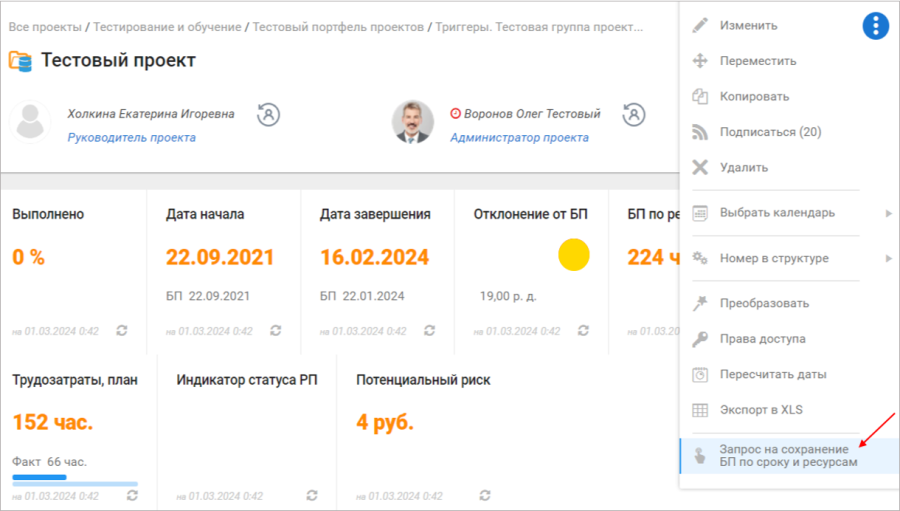The image size is (900, 511).
Task: Refresh the Трудозатраты, план card
Action: [133, 495]
